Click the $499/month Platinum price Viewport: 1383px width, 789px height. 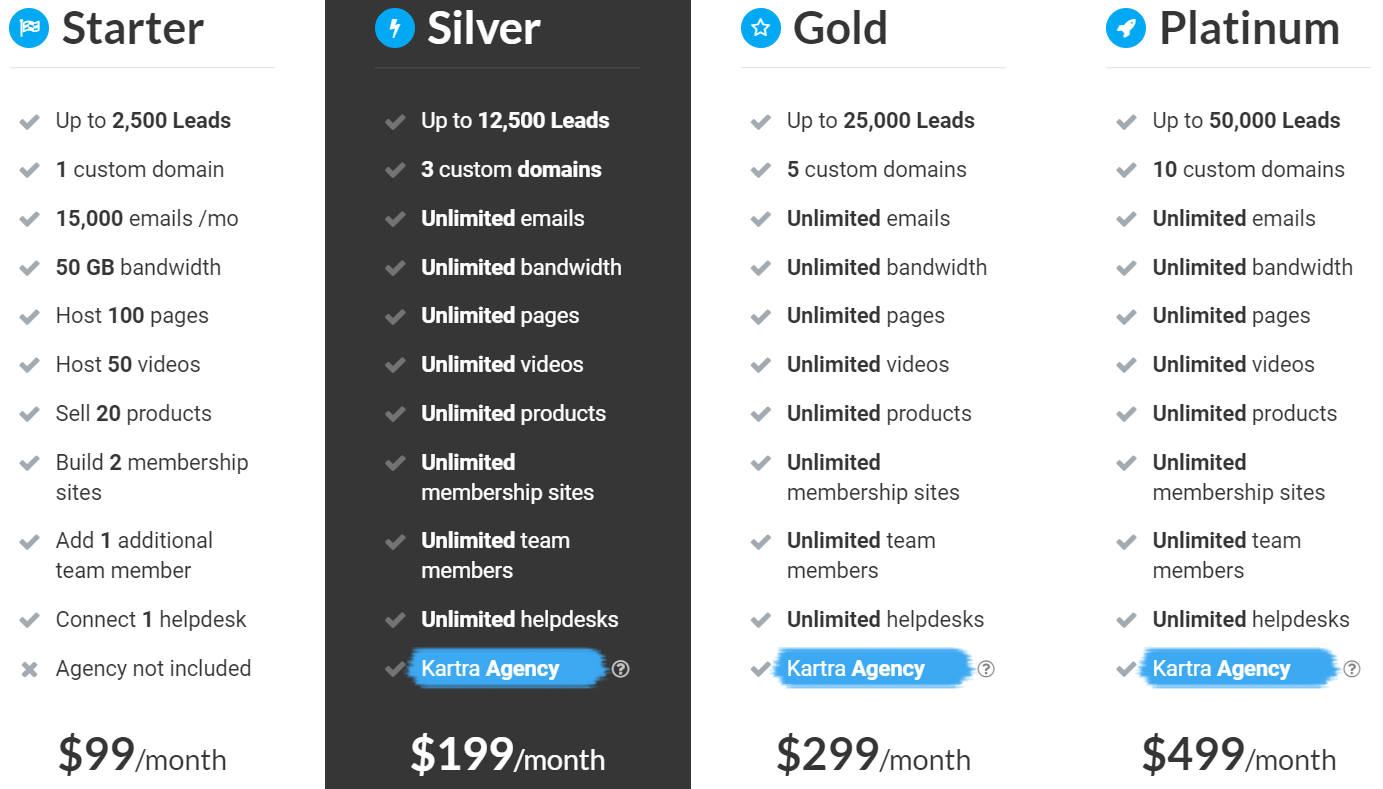click(x=1239, y=754)
